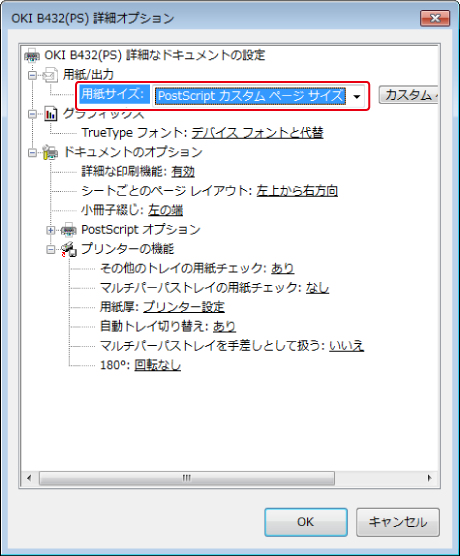
Task: Click the カスタム button beside paper size
Action: point(408,95)
